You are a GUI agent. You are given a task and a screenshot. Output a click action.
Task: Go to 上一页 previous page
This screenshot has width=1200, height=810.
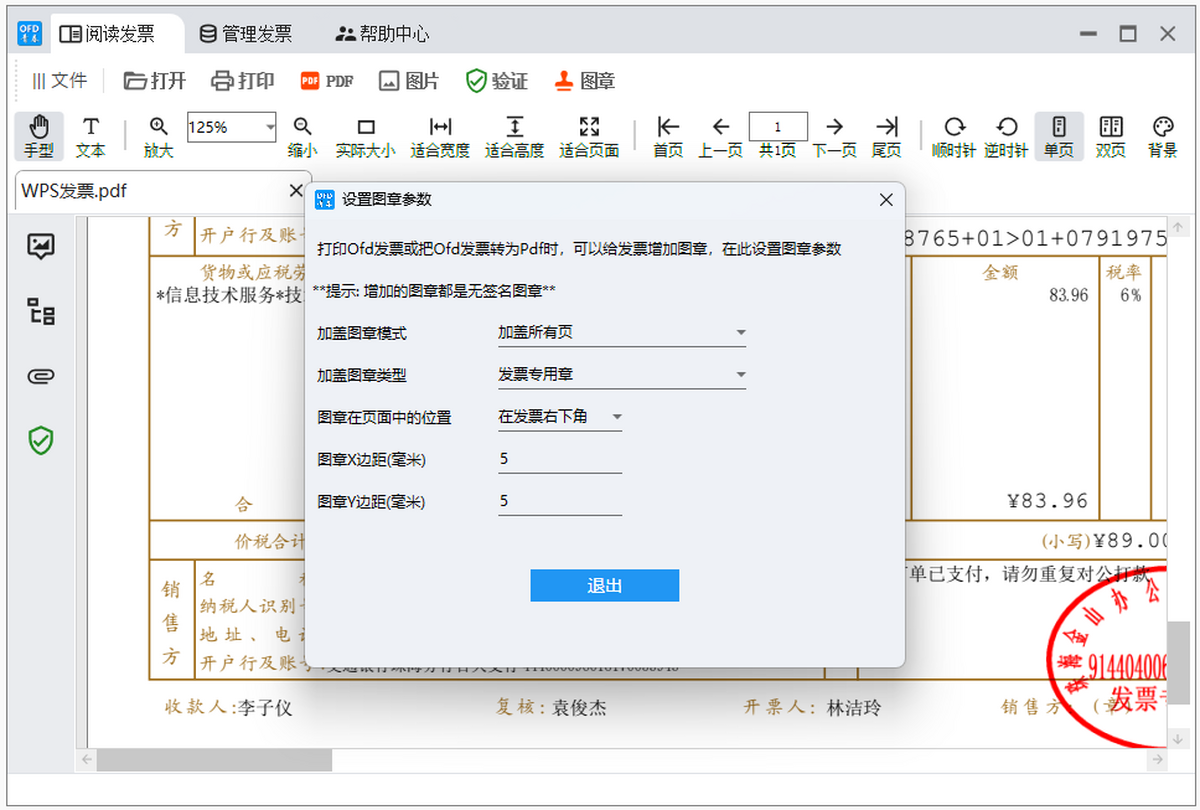coord(720,137)
